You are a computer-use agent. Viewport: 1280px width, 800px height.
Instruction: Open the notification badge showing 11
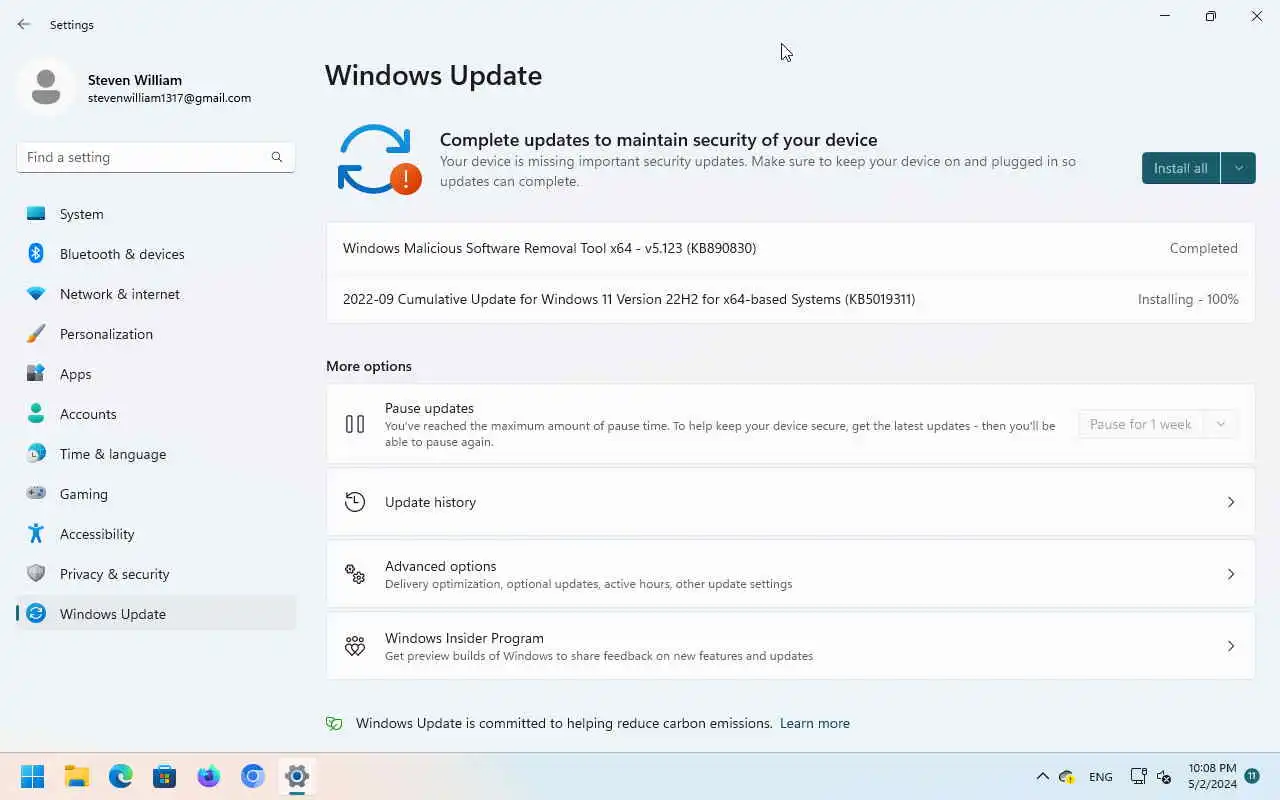click(1252, 776)
